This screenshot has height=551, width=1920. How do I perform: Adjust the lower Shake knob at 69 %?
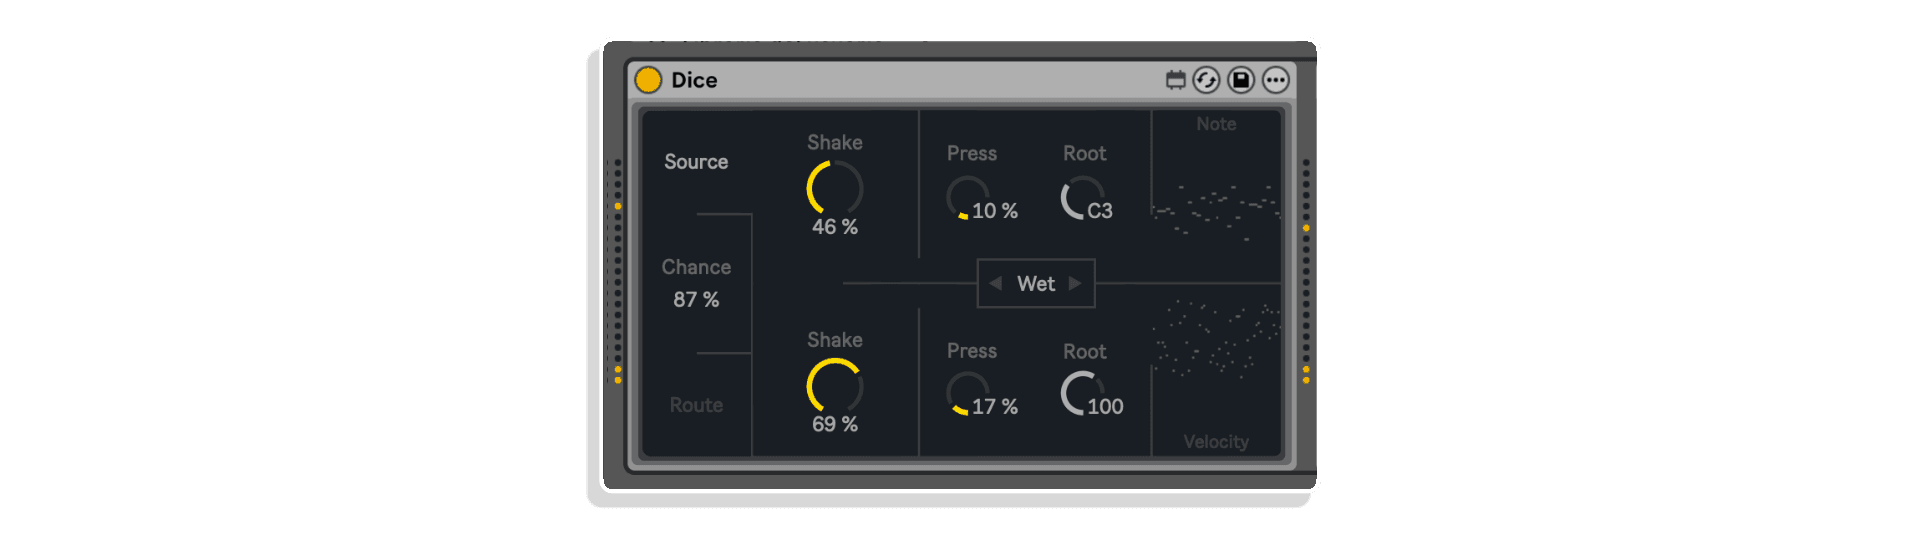pyautogui.click(x=835, y=386)
